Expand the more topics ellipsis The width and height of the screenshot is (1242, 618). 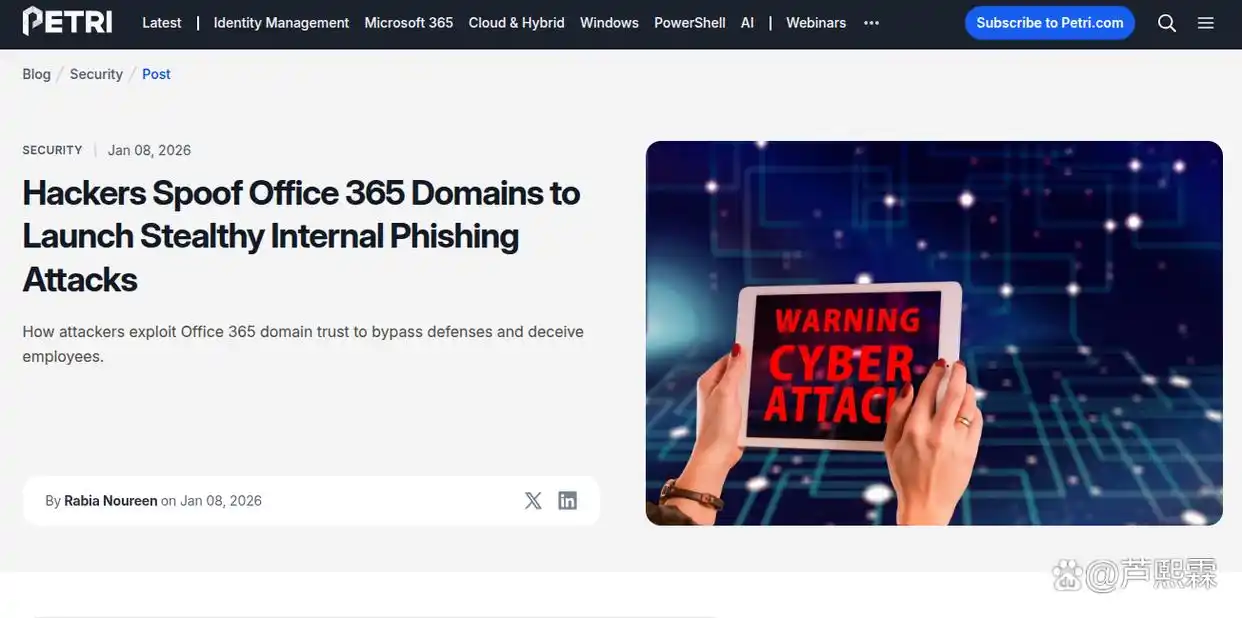click(x=871, y=23)
